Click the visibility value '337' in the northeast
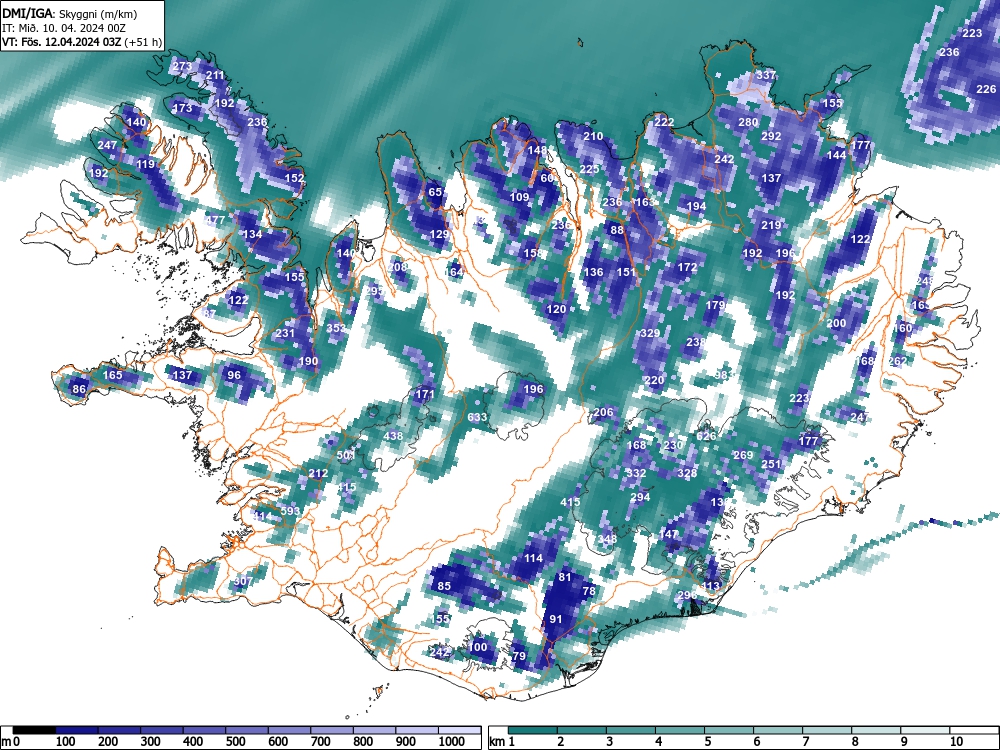The width and height of the screenshot is (1000, 750). click(765, 75)
